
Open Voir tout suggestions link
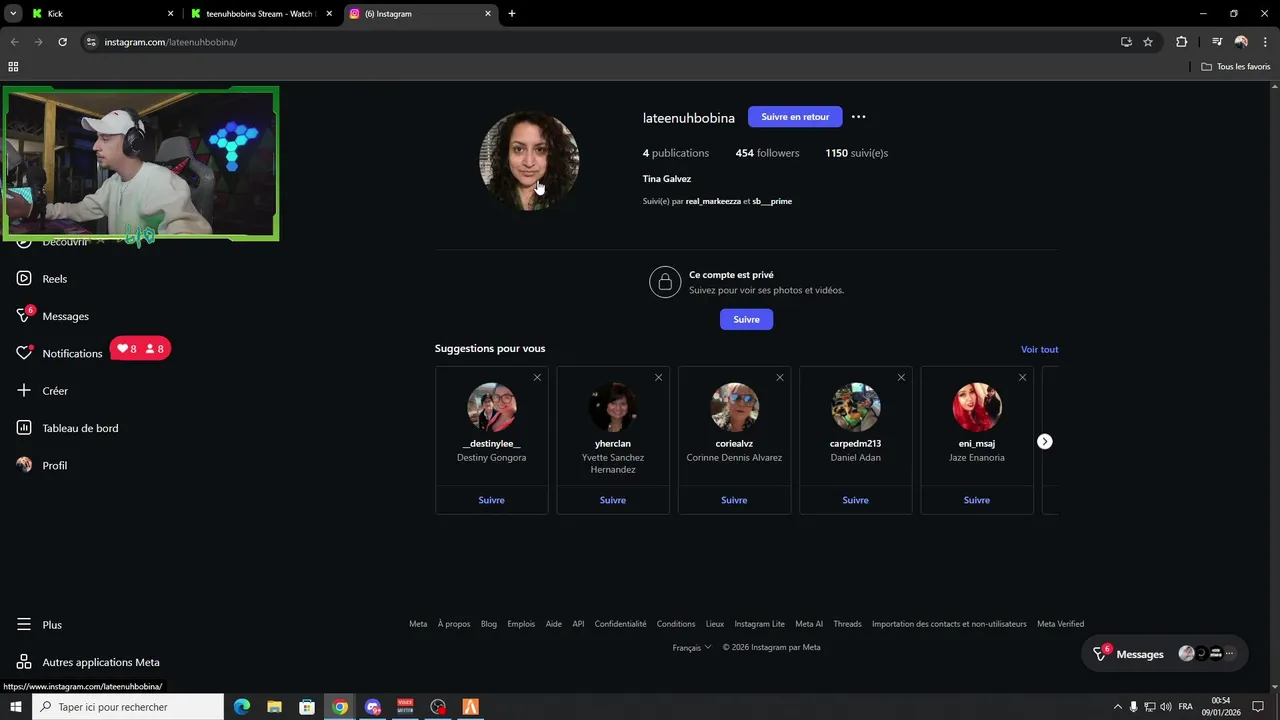click(x=1039, y=349)
